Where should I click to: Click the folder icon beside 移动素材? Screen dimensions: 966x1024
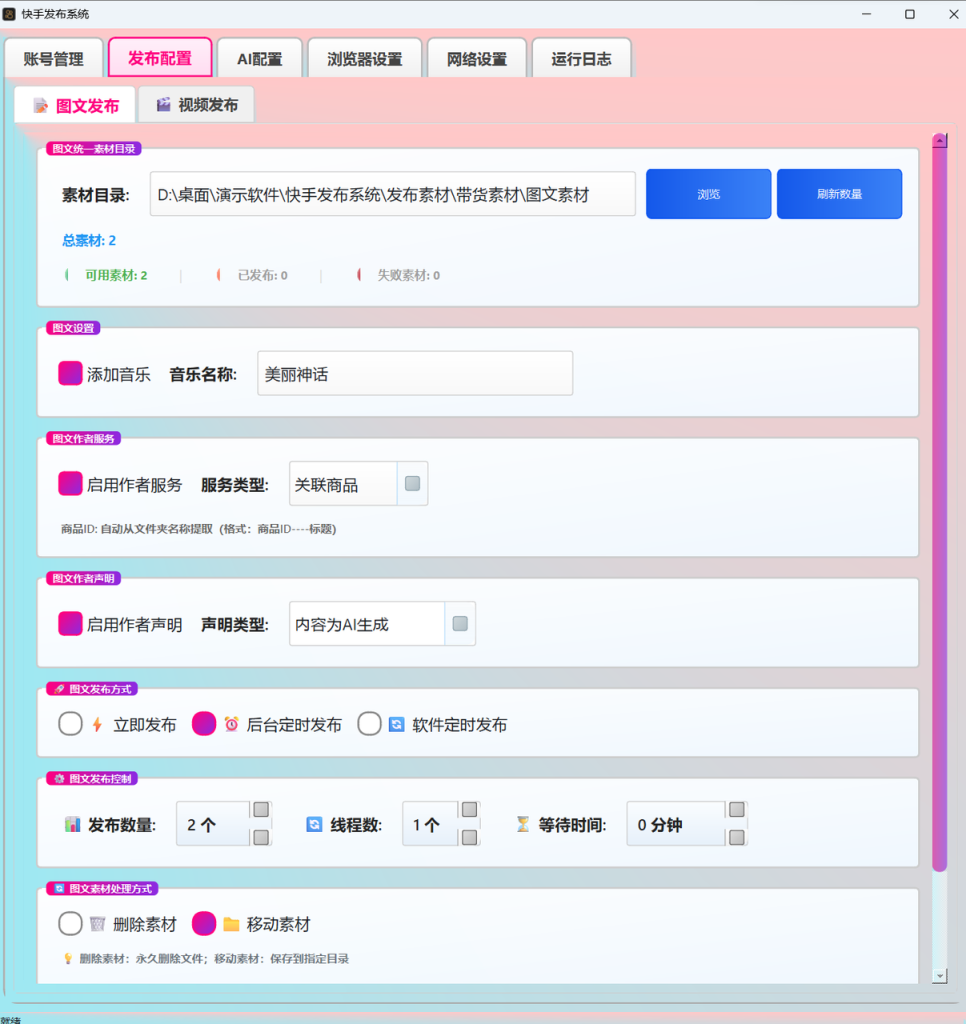coord(231,924)
